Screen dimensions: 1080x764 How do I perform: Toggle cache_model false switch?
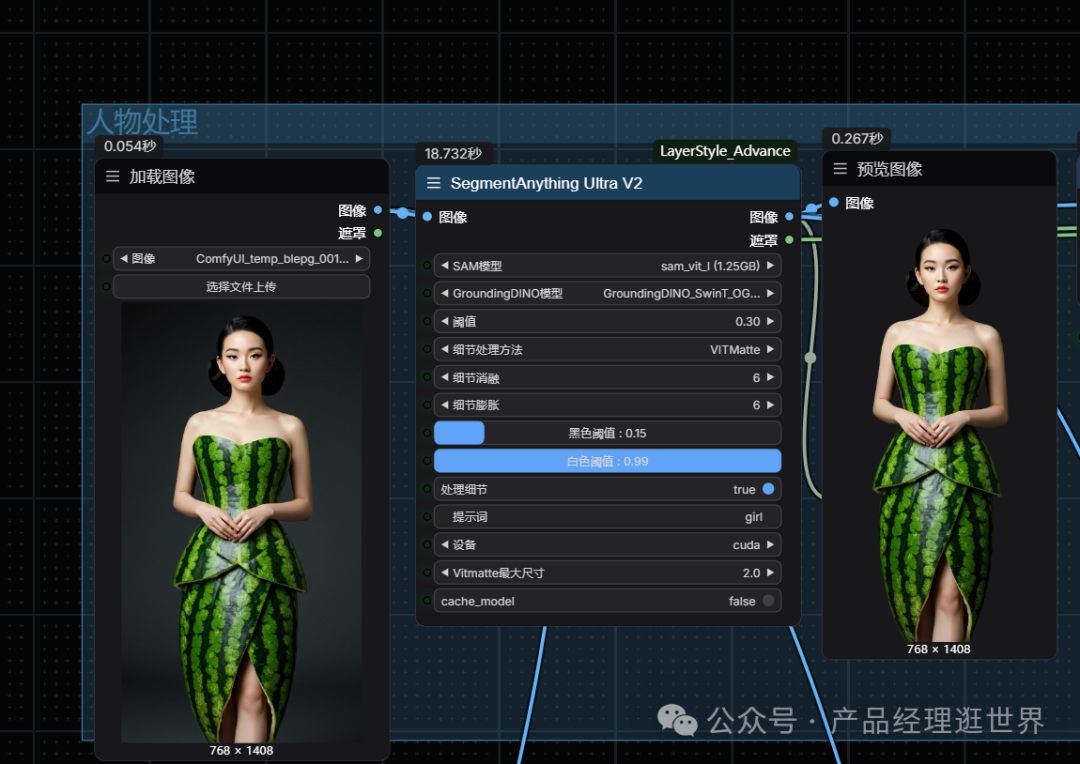(769, 601)
